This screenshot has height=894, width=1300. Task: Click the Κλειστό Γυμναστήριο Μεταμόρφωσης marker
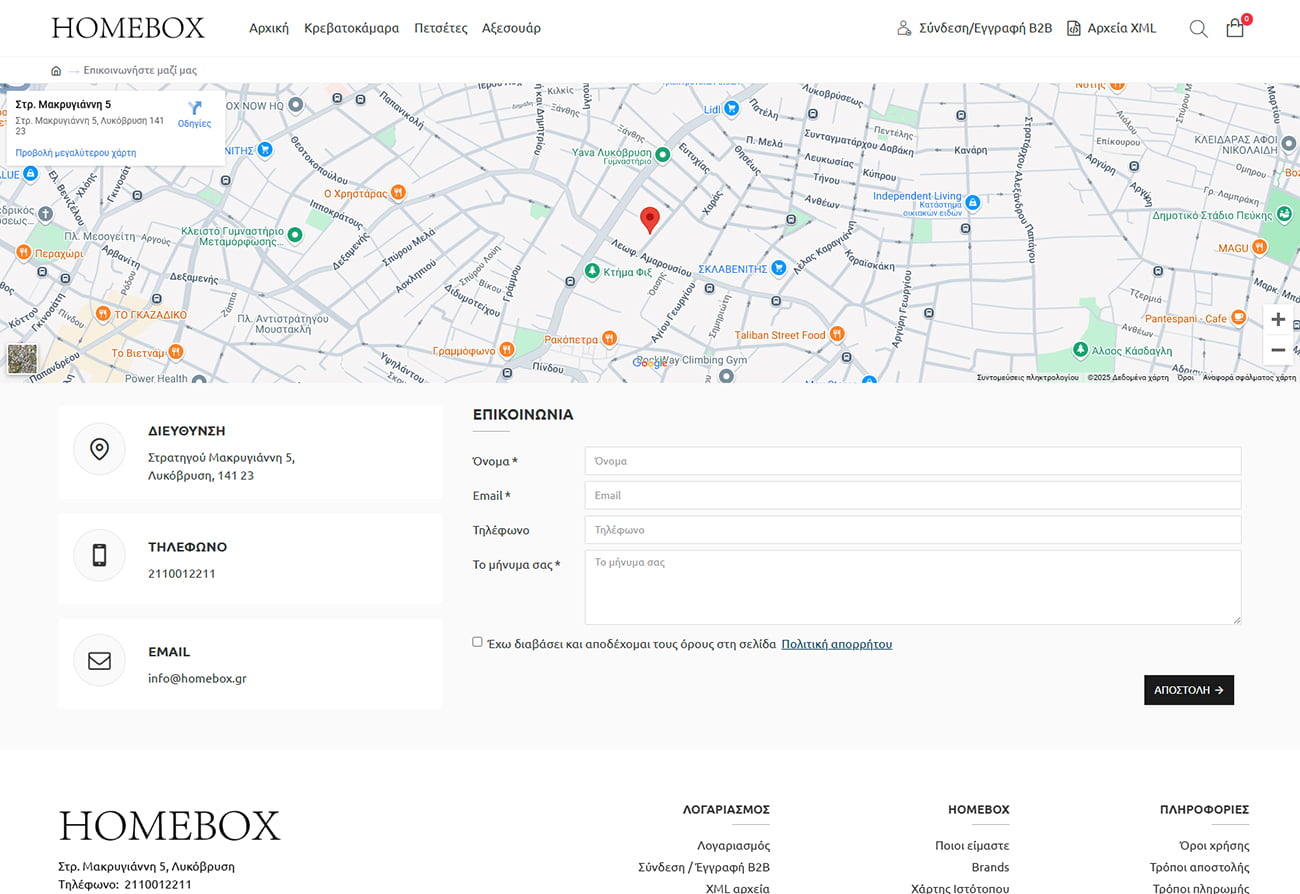point(294,235)
